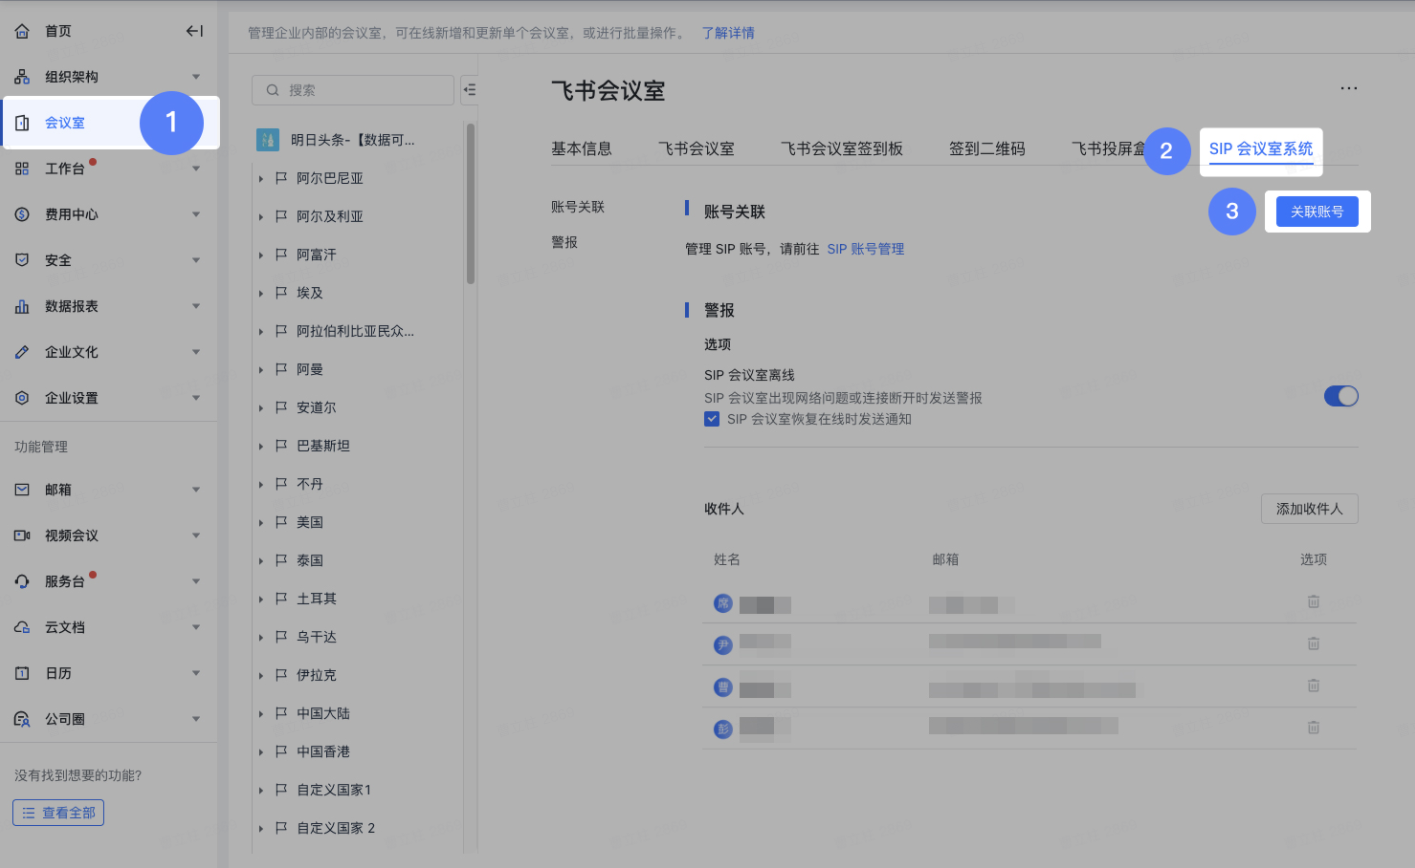Open the 视频会议 camera icon
The width and height of the screenshot is (1415, 868).
coord(22,535)
